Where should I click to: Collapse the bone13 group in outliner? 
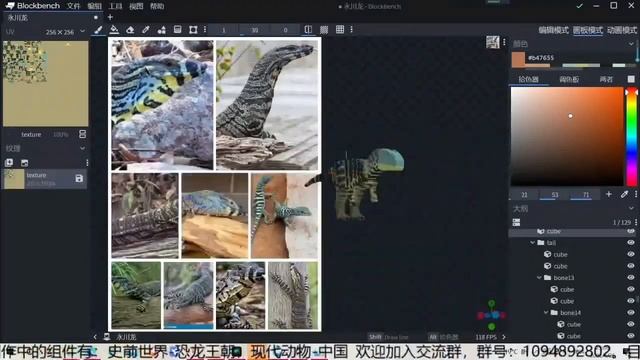(x=539, y=278)
